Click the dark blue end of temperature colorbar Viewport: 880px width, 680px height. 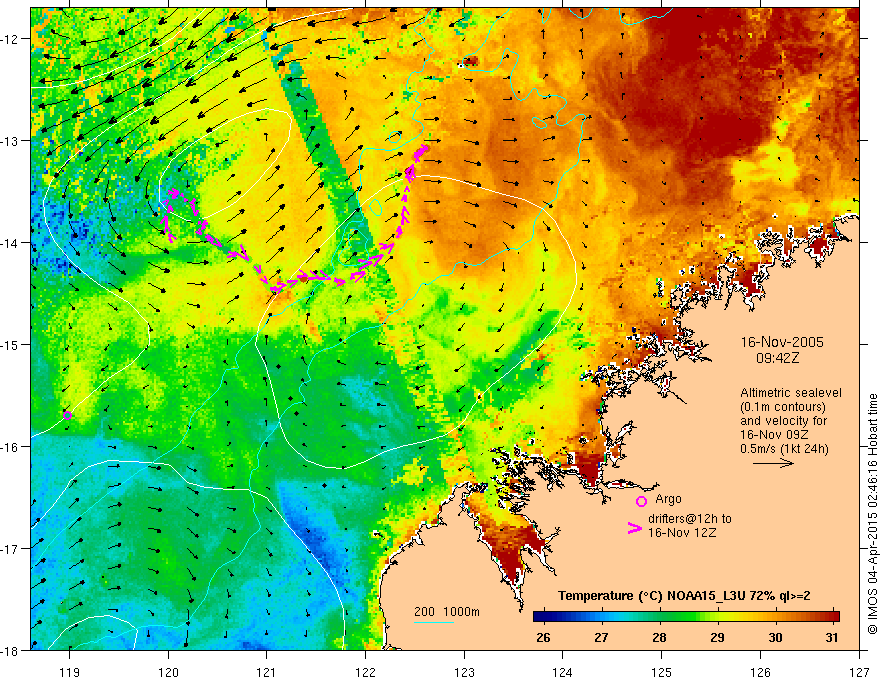[x=542, y=617]
